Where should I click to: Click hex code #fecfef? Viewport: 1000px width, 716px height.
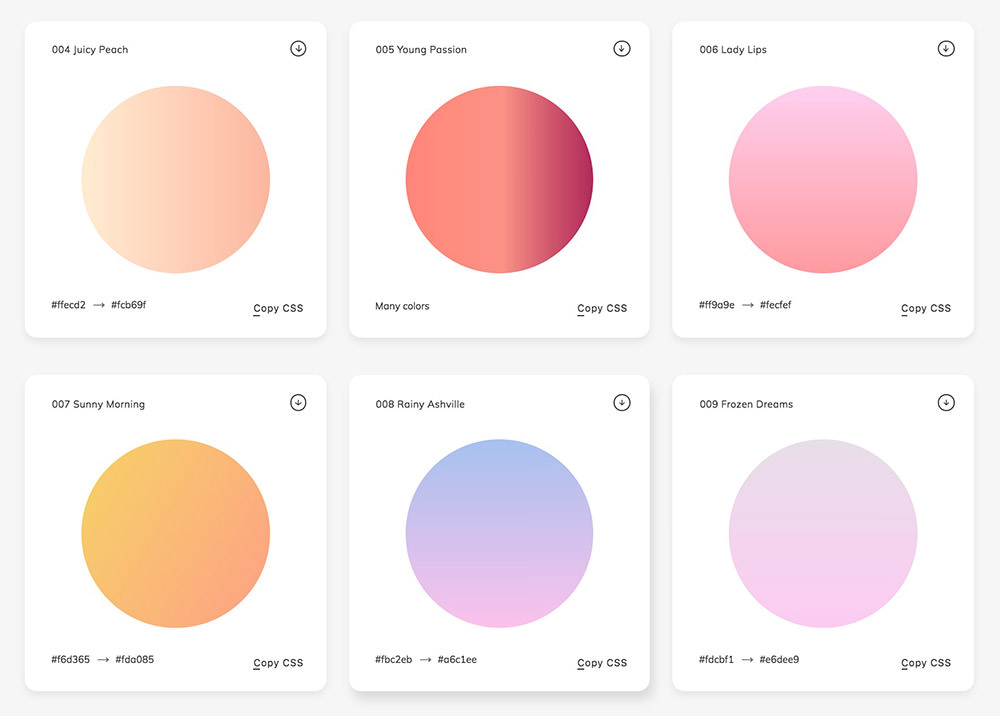click(x=776, y=305)
